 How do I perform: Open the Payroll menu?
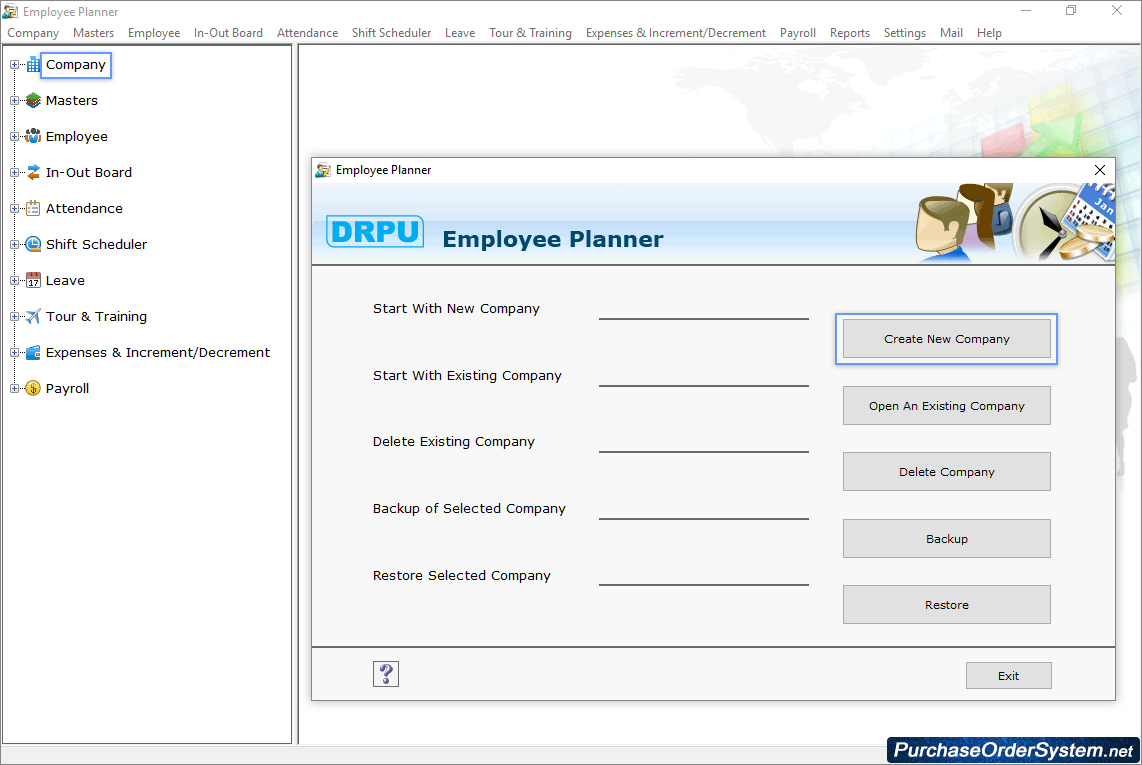tap(798, 33)
